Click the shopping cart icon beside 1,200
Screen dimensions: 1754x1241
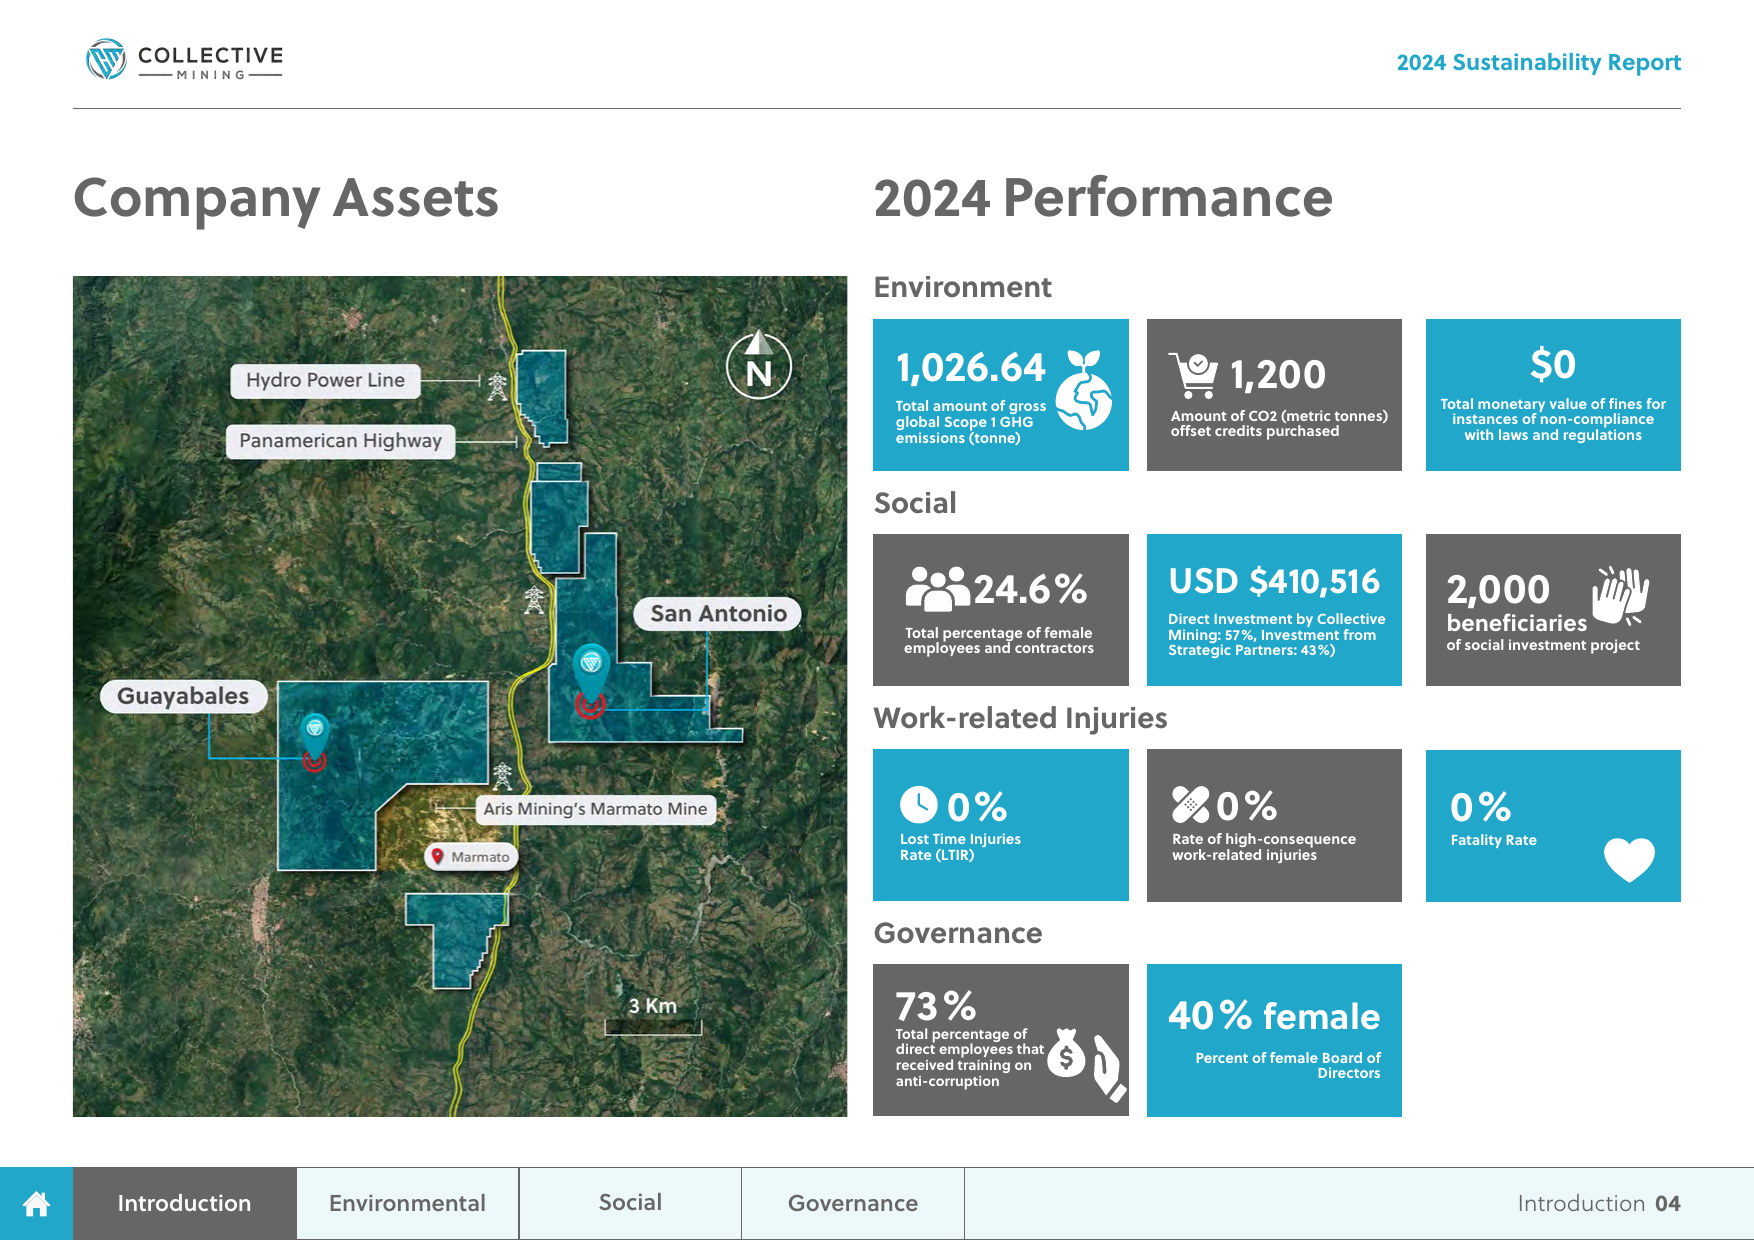pos(1194,376)
